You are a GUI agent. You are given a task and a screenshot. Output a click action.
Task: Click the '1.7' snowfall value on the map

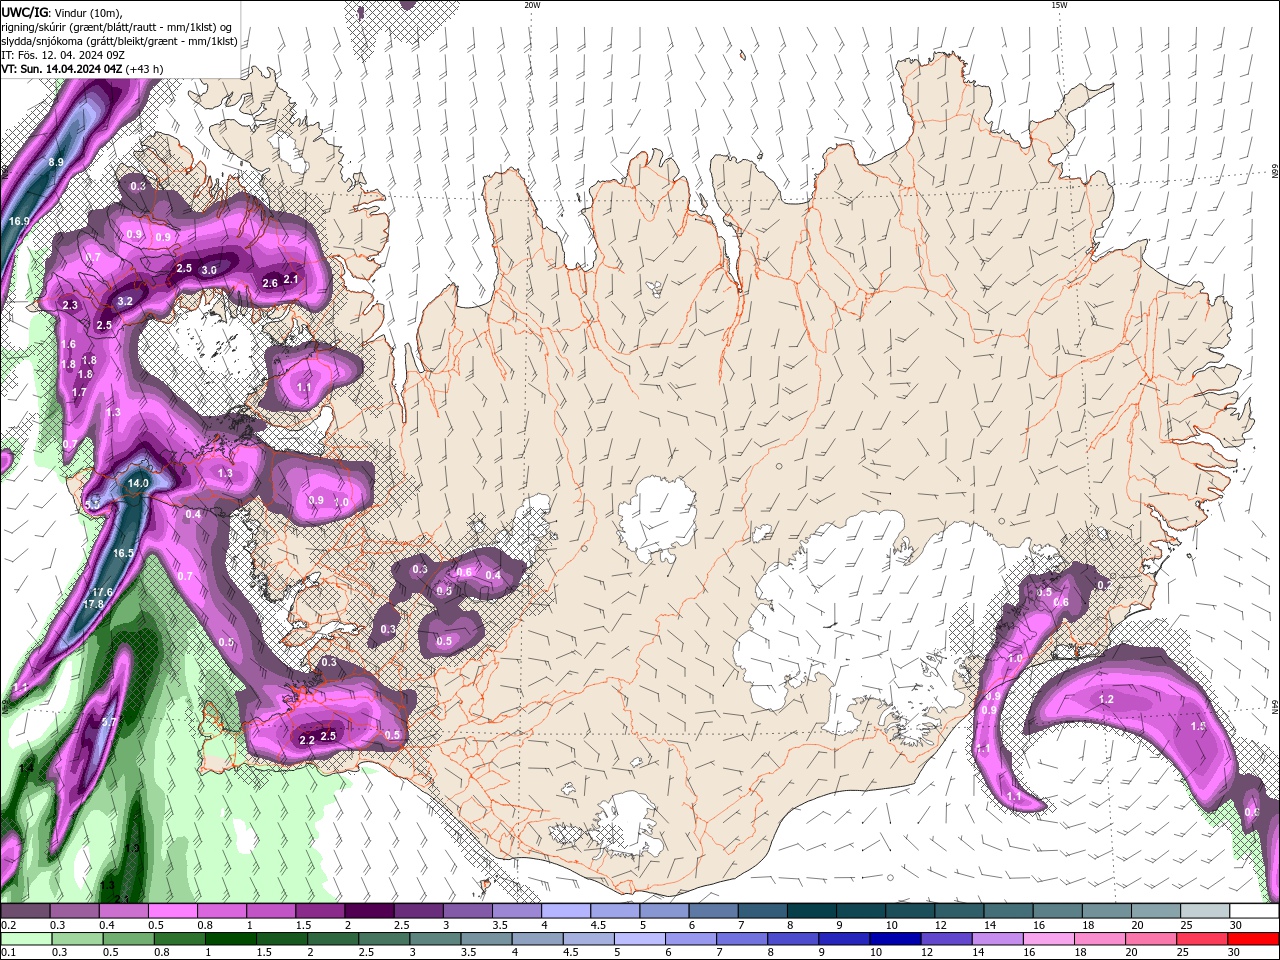point(80,393)
